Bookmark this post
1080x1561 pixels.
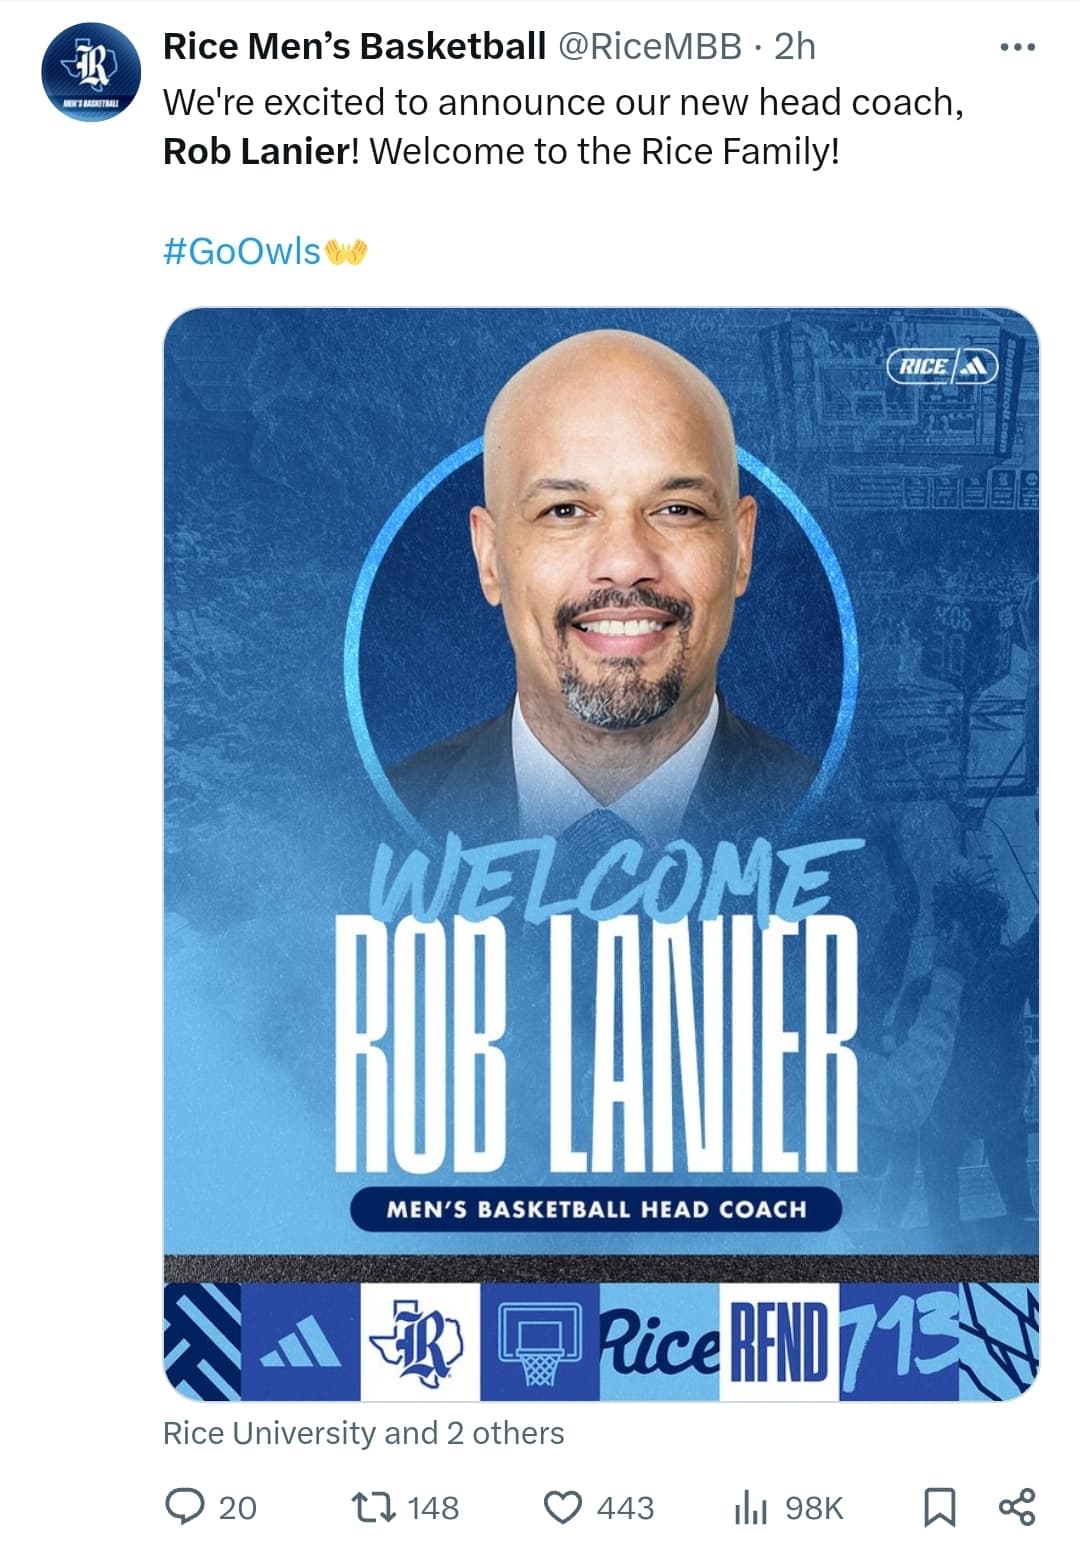pyautogui.click(x=938, y=1507)
